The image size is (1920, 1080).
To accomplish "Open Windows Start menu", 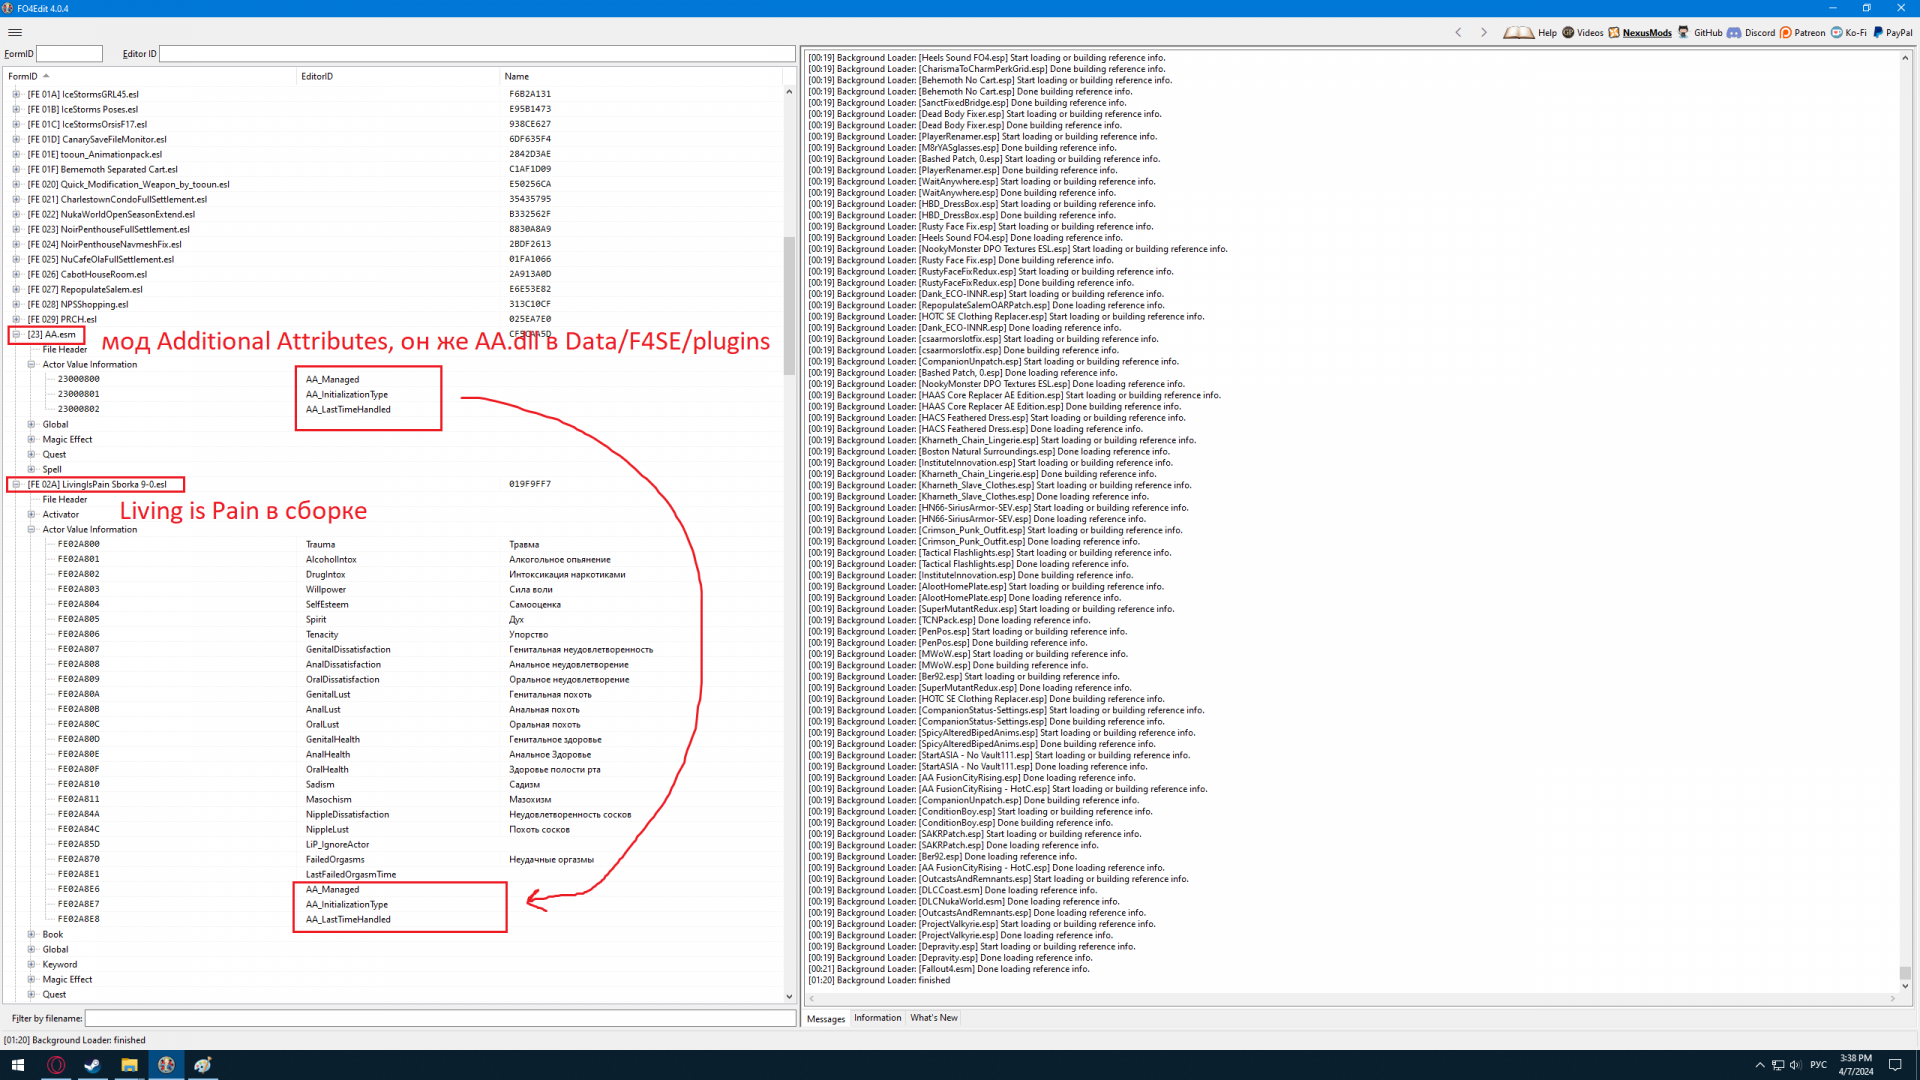I will 17,1065.
